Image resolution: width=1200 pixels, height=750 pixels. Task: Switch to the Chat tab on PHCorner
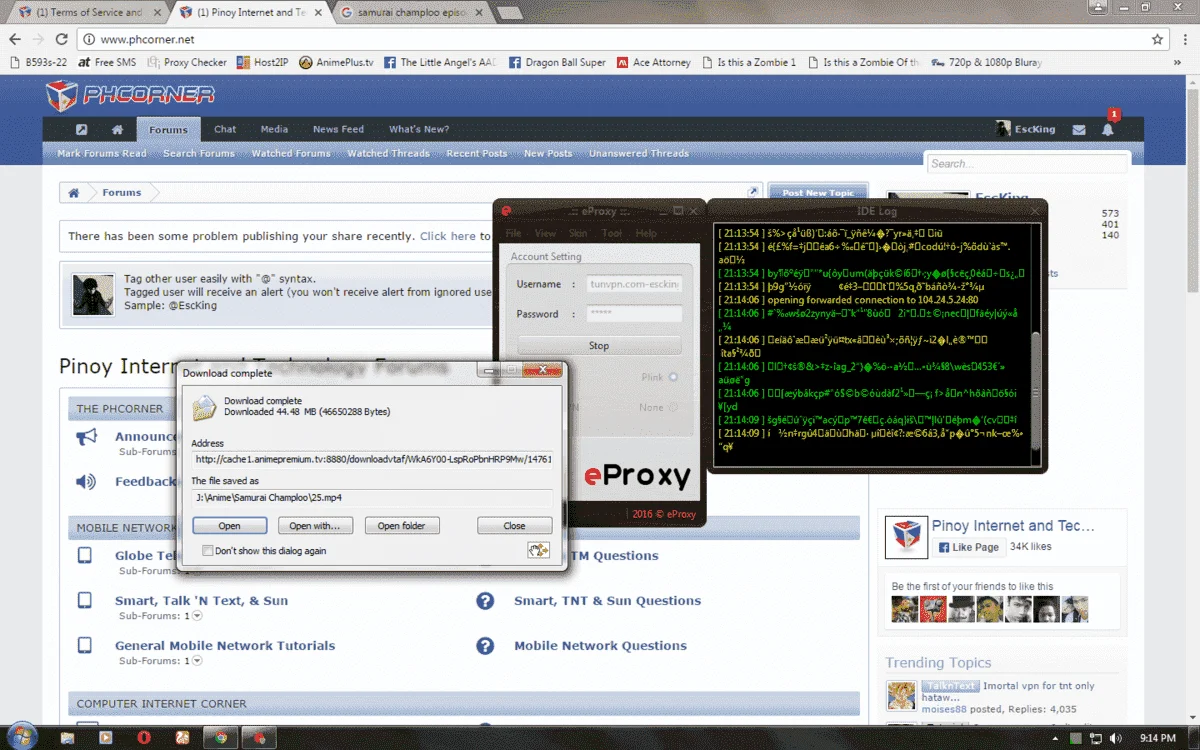225,129
